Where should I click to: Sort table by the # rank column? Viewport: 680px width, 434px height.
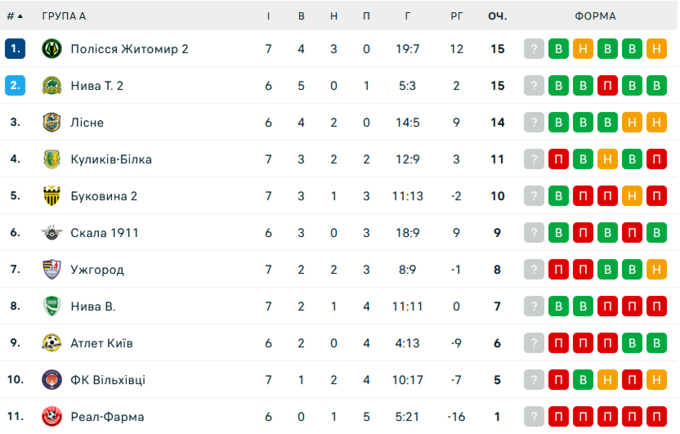(16, 16)
